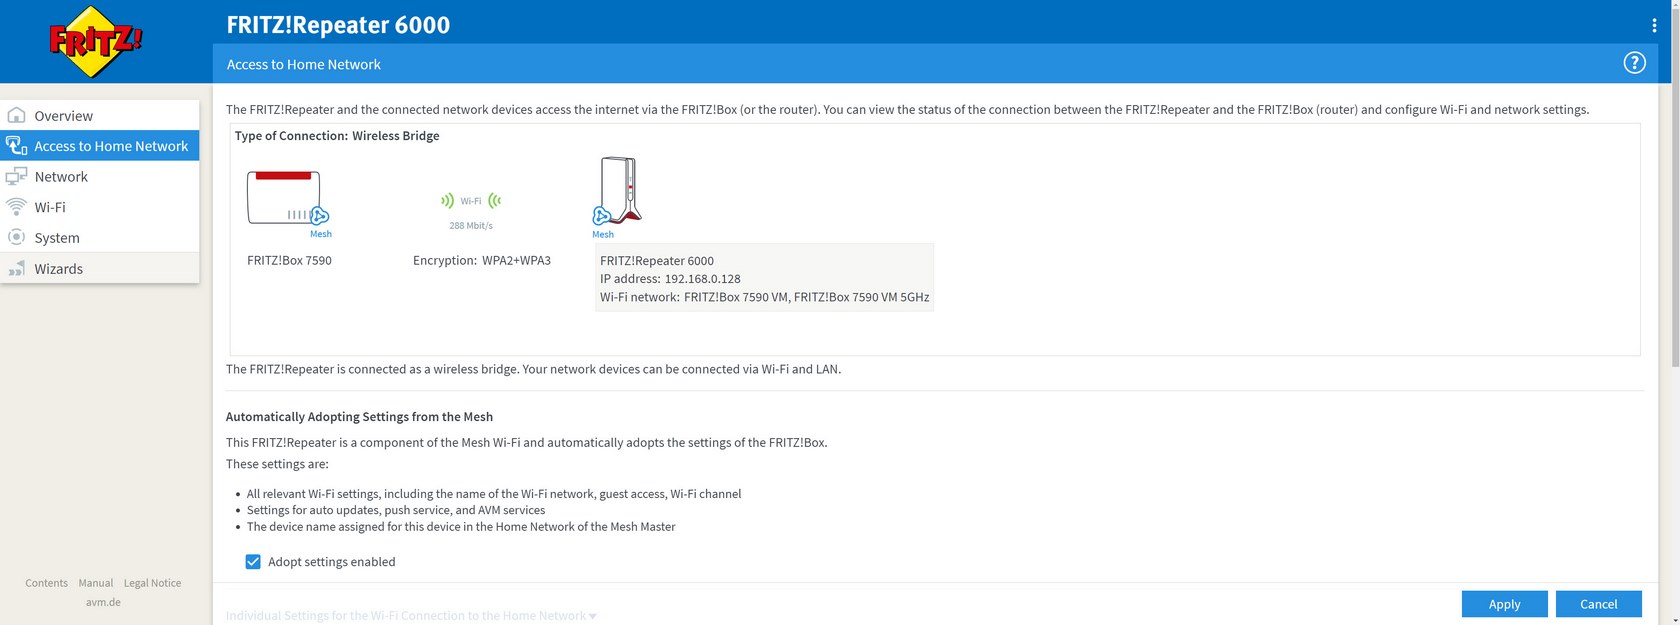Image resolution: width=1680 pixels, height=625 pixels.
Task: Visit the avm.de link
Action: click(x=103, y=602)
